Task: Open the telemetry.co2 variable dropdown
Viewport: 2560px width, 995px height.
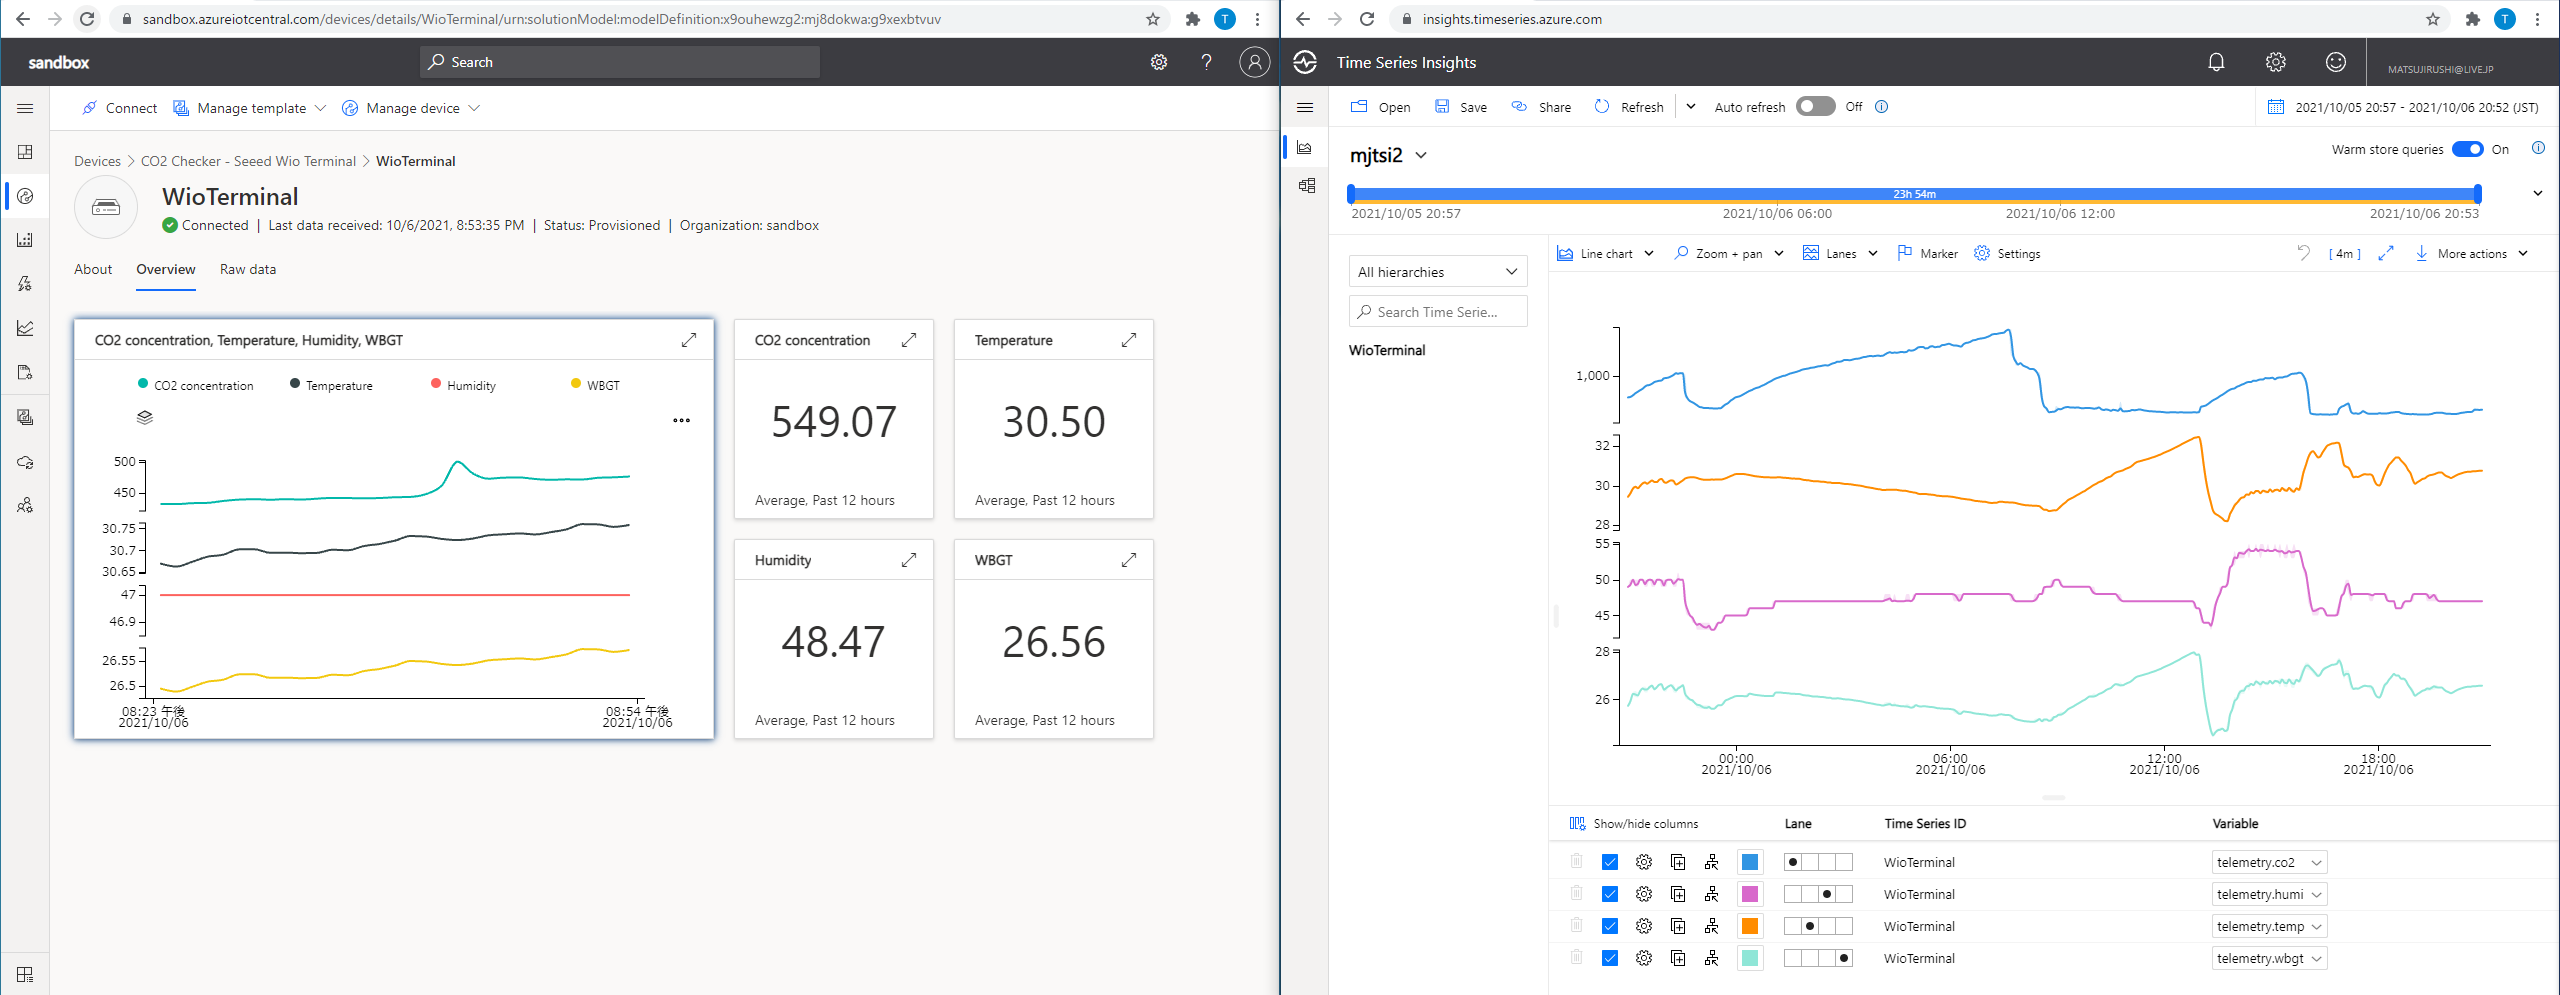Action: coord(2269,862)
